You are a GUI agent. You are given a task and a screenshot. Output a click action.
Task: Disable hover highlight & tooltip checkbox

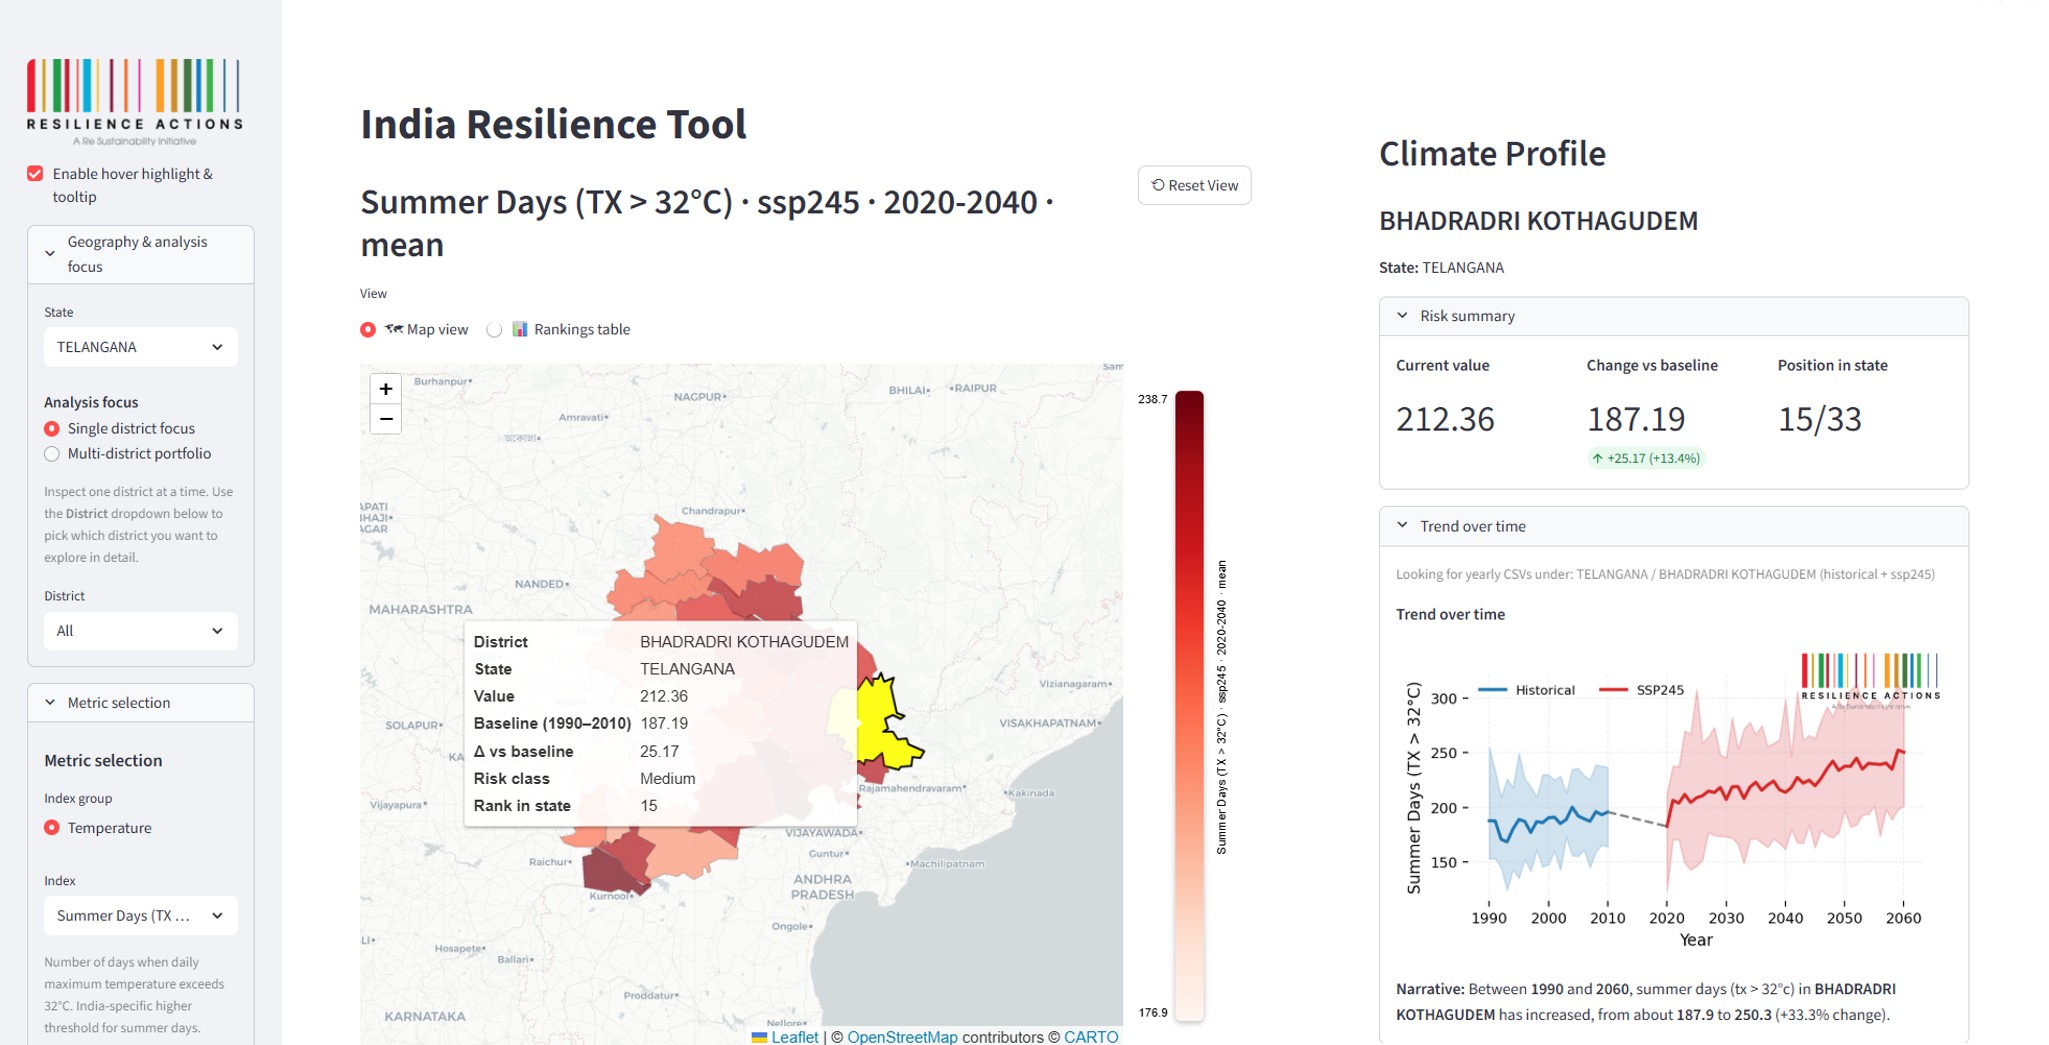click(x=36, y=174)
